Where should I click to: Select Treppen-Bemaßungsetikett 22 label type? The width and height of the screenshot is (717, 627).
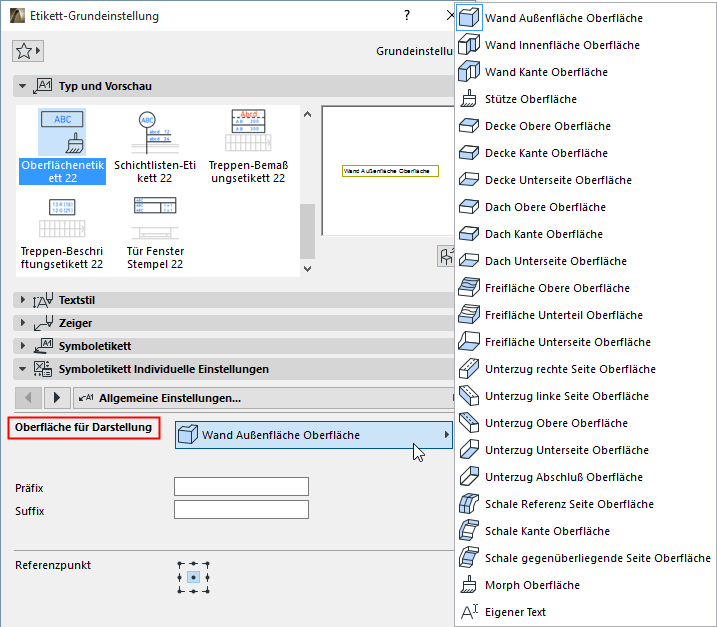(248, 146)
